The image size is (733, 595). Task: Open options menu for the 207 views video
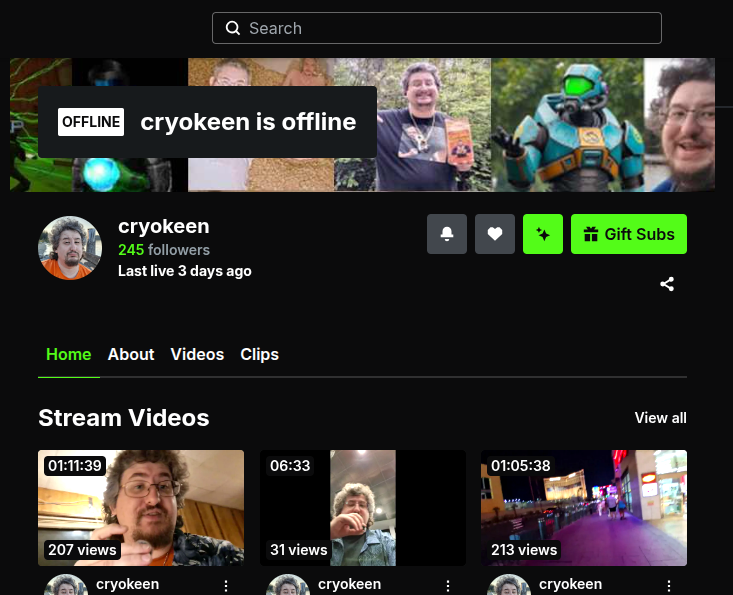(226, 586)
